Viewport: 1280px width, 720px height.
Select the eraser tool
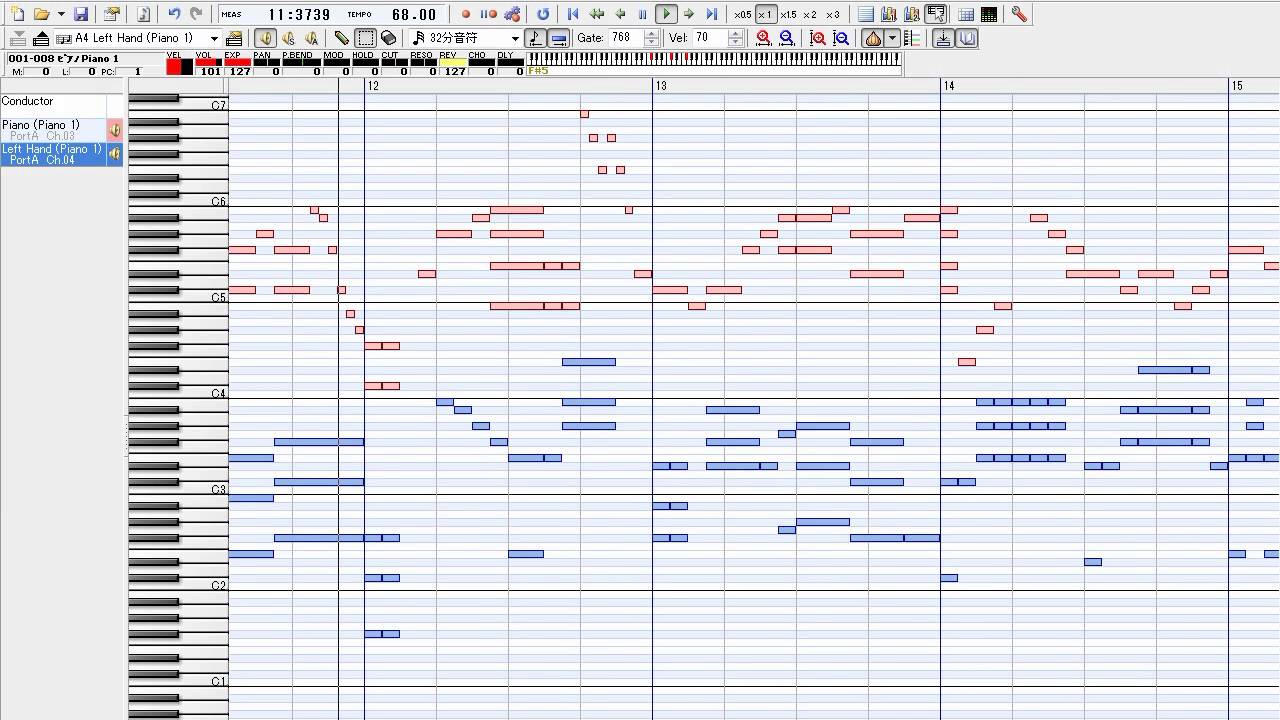(389, 38)
